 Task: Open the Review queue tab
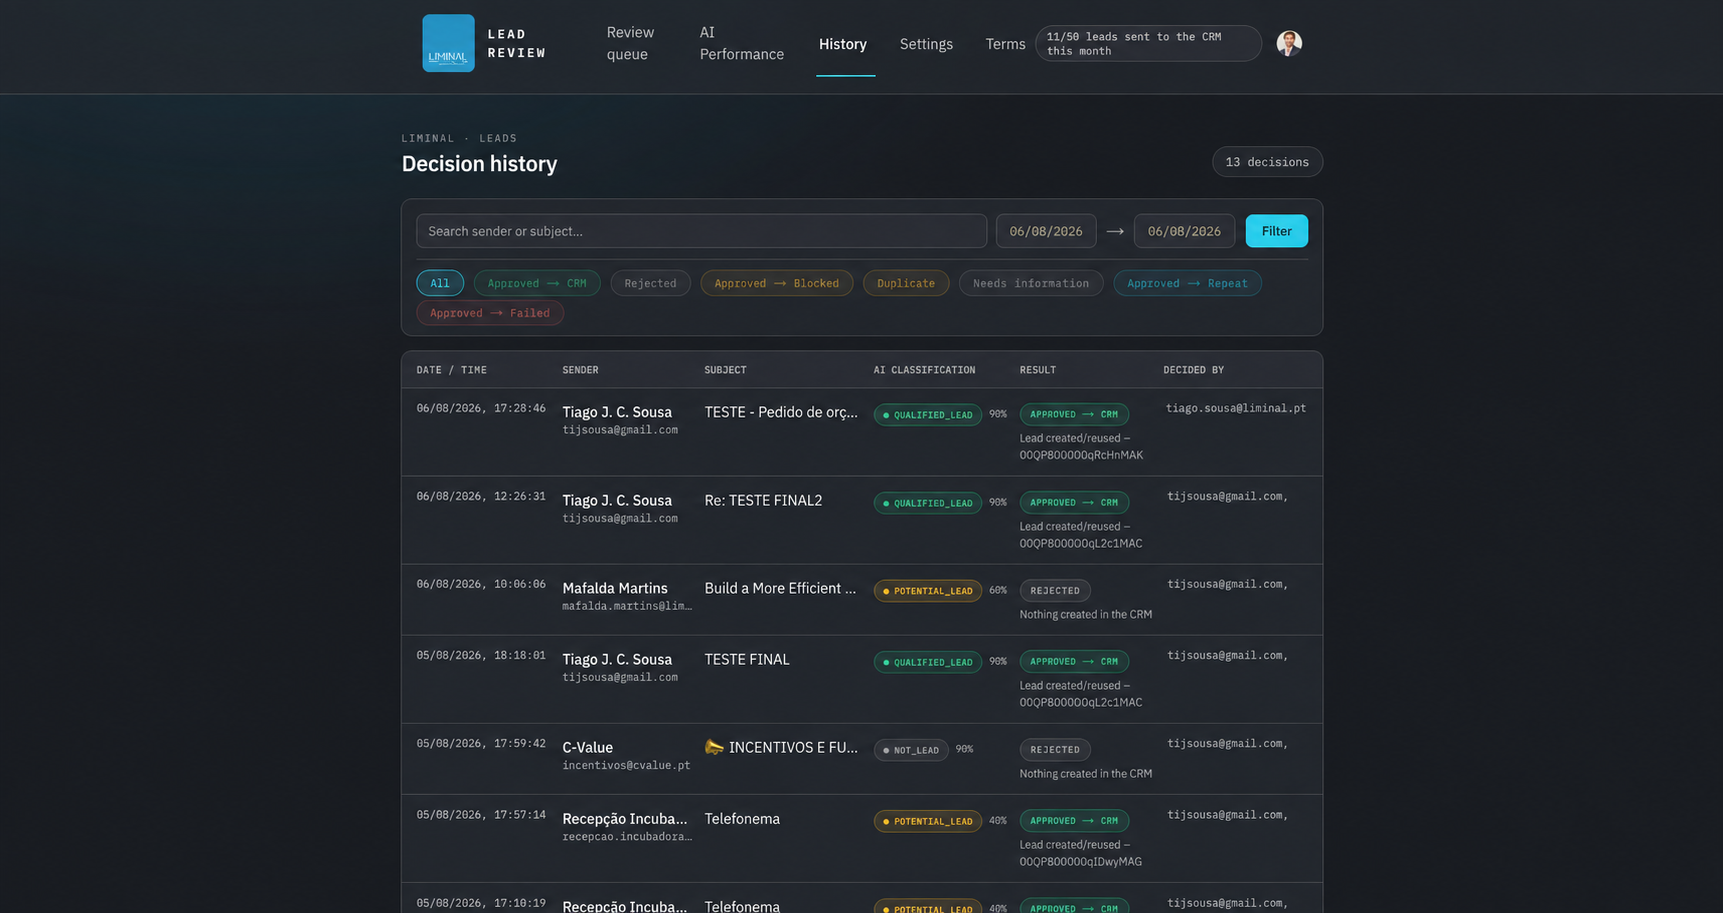pos(630,43)
